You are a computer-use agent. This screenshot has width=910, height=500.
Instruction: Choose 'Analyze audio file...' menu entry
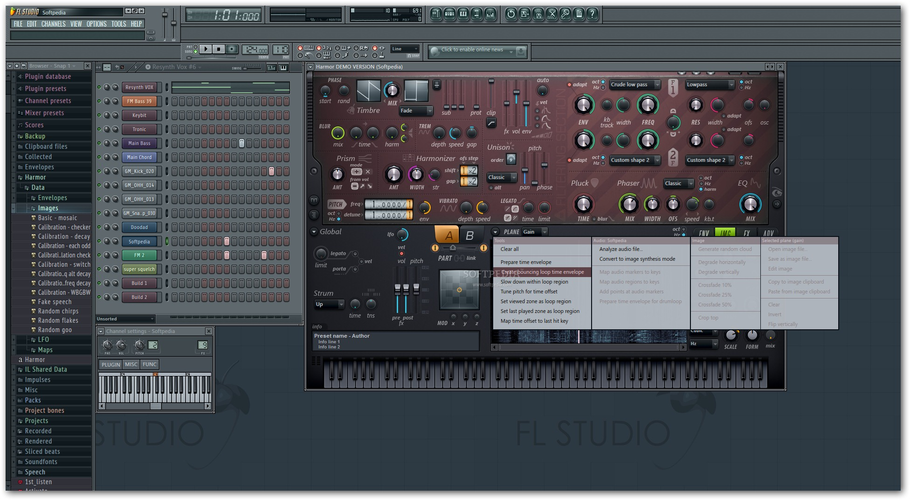(x=620, y=249)
